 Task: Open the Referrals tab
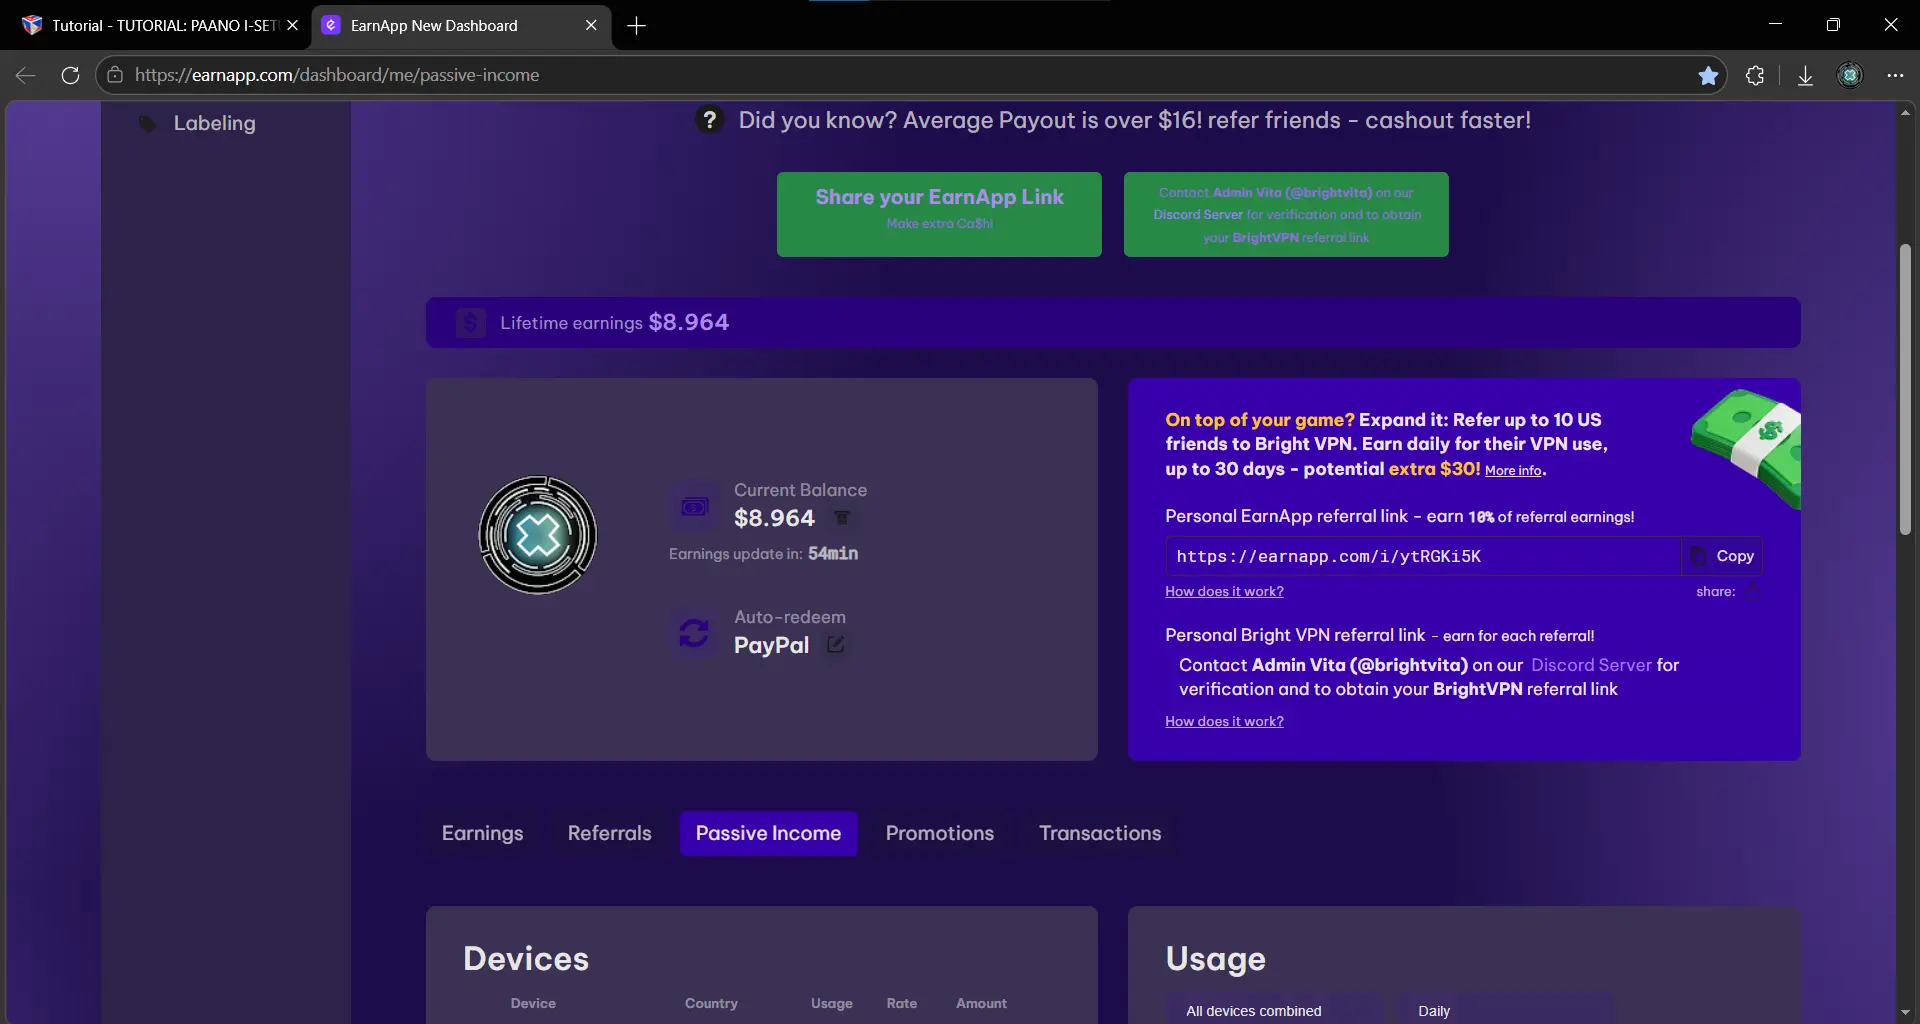[x=610, y=833]
